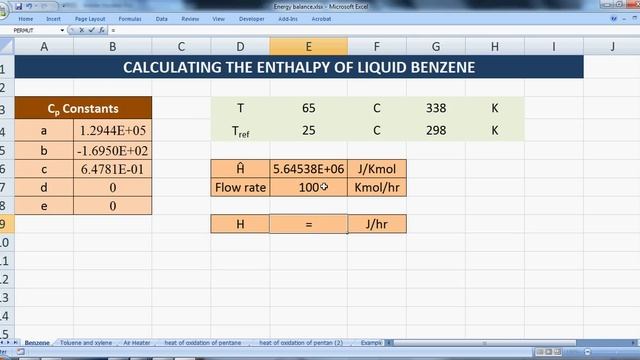Click the Undo arrow icon

tap(29, 7)
